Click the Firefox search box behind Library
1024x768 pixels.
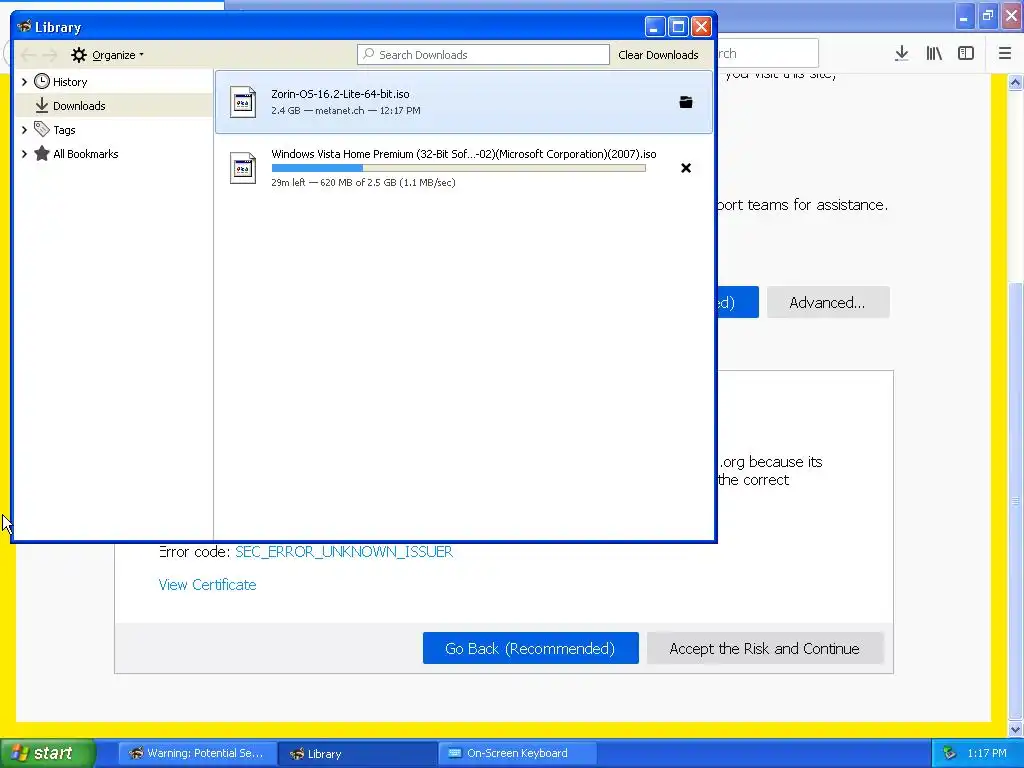tap(767, 54)
